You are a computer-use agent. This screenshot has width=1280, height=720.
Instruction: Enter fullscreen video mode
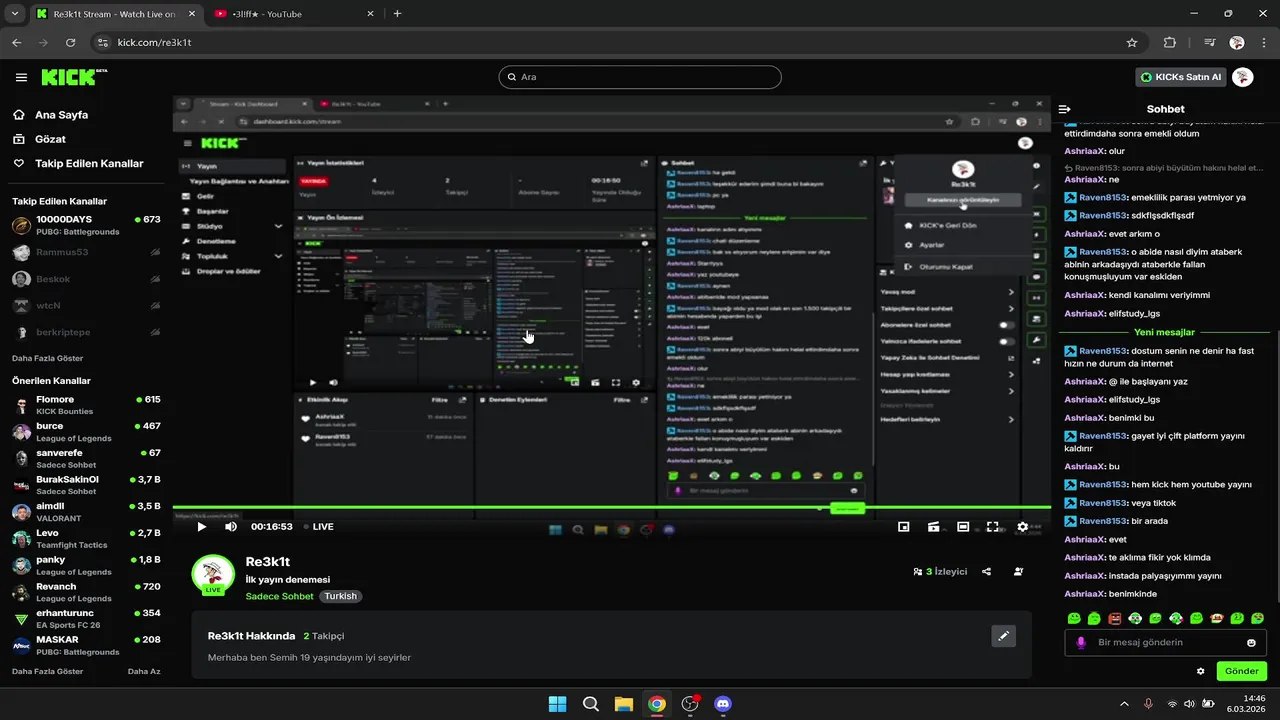pyautogui.click(x=993, y=527)
